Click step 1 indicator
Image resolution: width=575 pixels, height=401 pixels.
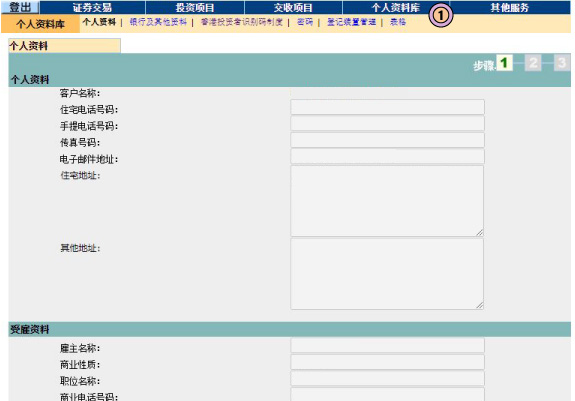point(504,63)
